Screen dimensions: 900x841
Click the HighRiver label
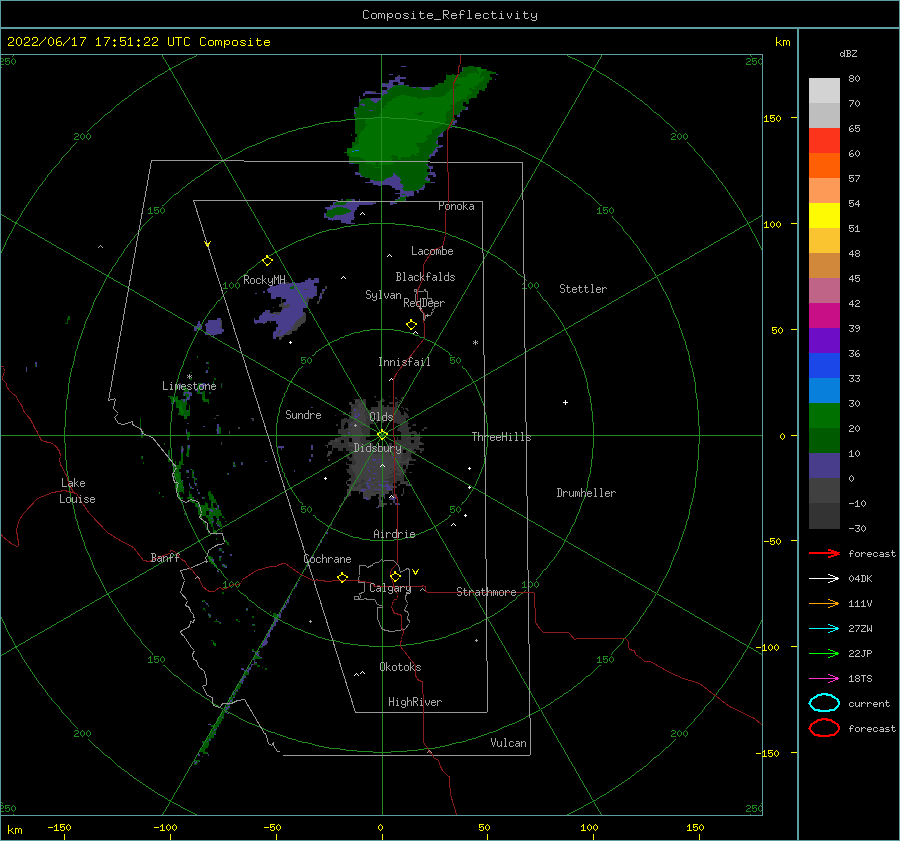click(415, 702)
